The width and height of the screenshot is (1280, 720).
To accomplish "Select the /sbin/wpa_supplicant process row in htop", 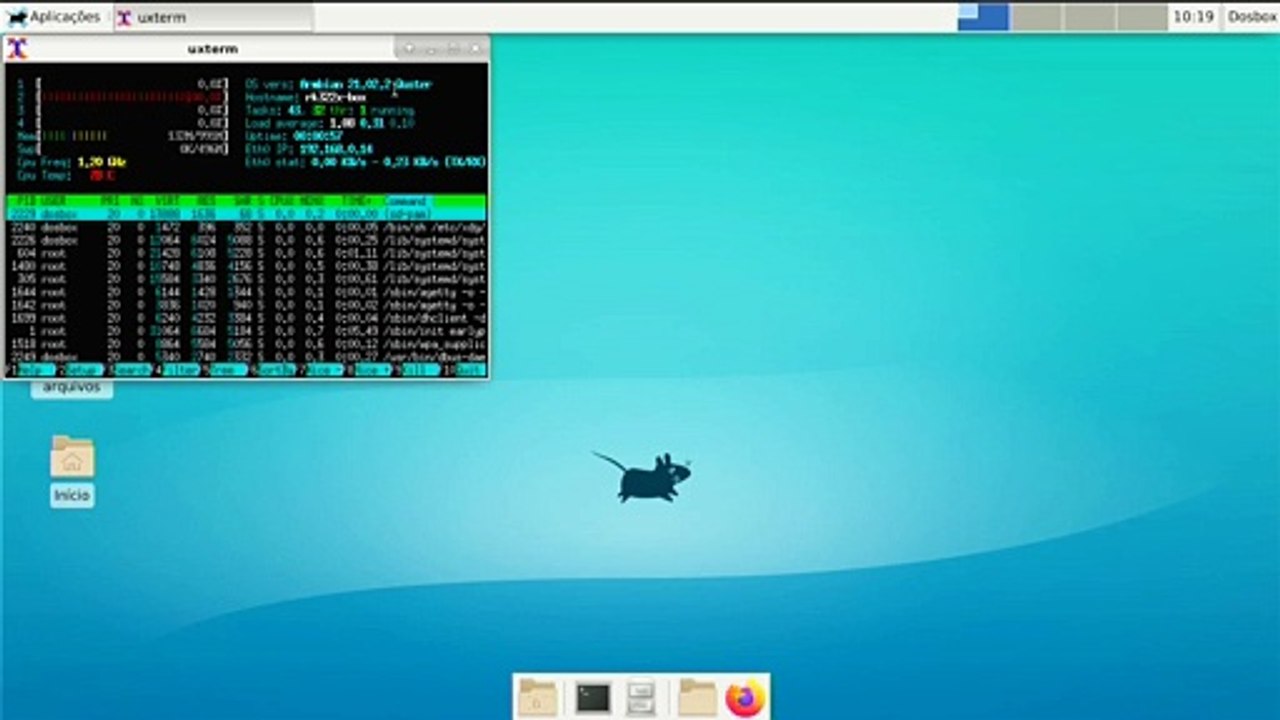I will coord(247,344).
